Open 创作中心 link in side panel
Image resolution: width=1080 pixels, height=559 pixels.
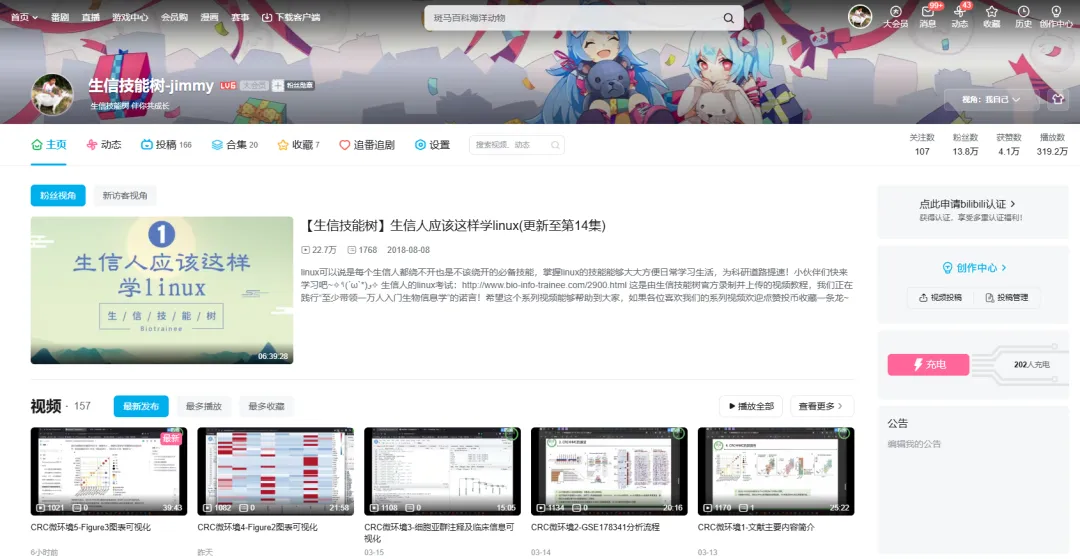pyautogui.click(x=974, y=268)
